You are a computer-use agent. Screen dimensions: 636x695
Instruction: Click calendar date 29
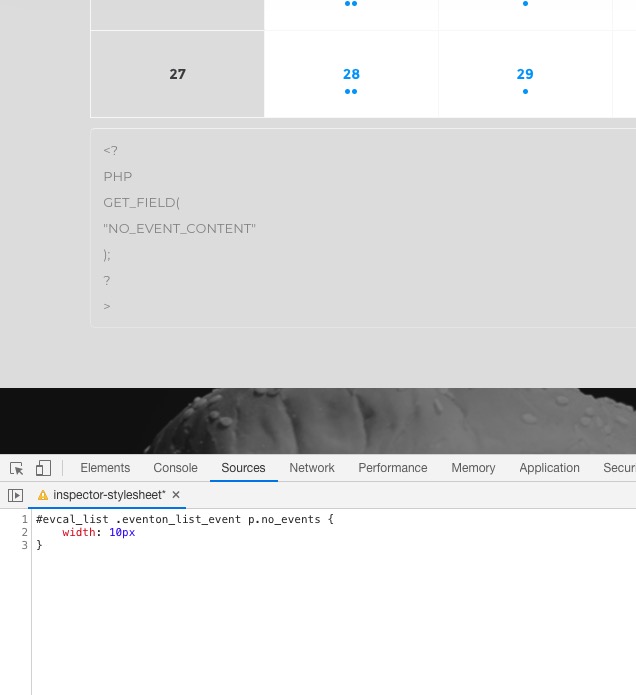coord(525,74)
